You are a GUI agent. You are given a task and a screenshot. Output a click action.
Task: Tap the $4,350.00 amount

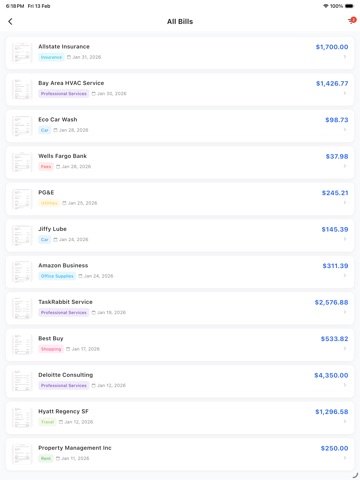[331, 375]
